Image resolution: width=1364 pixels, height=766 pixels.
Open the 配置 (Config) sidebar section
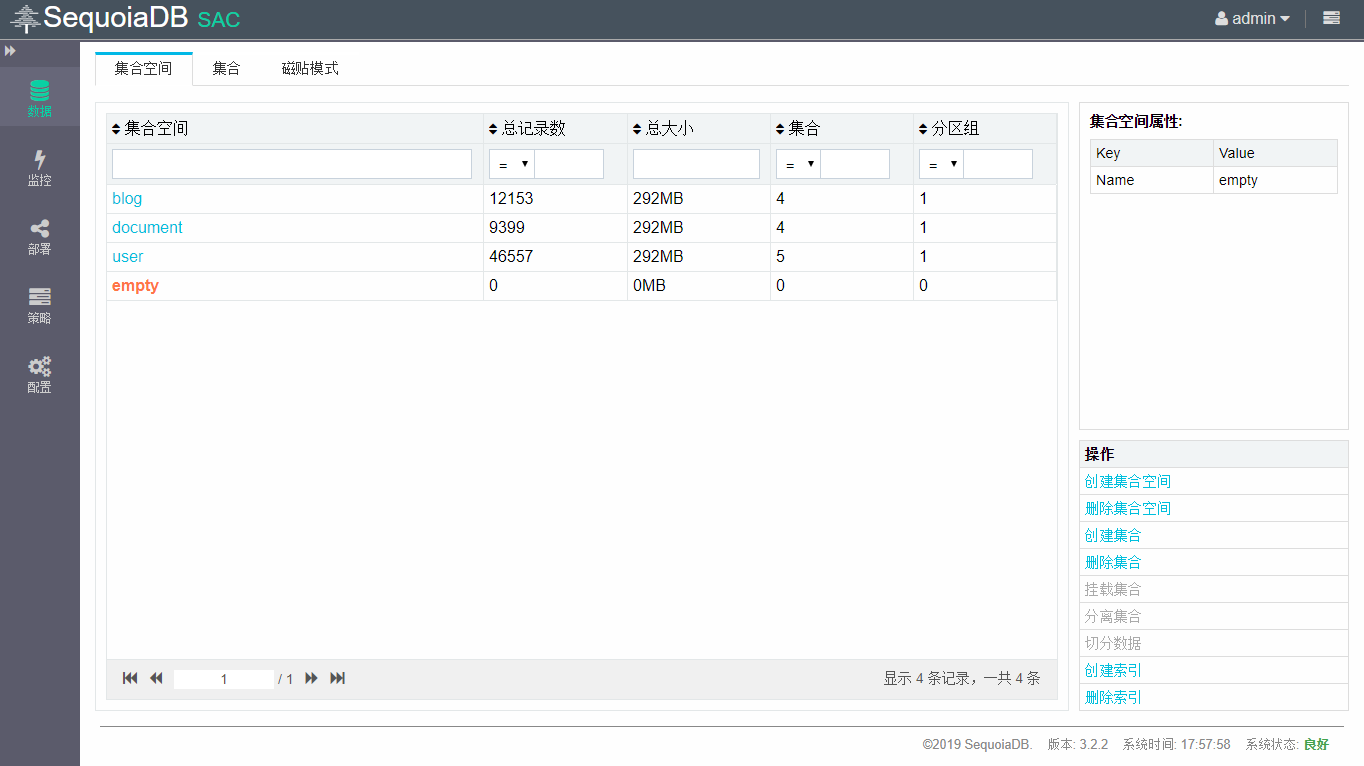pos(39,374)
